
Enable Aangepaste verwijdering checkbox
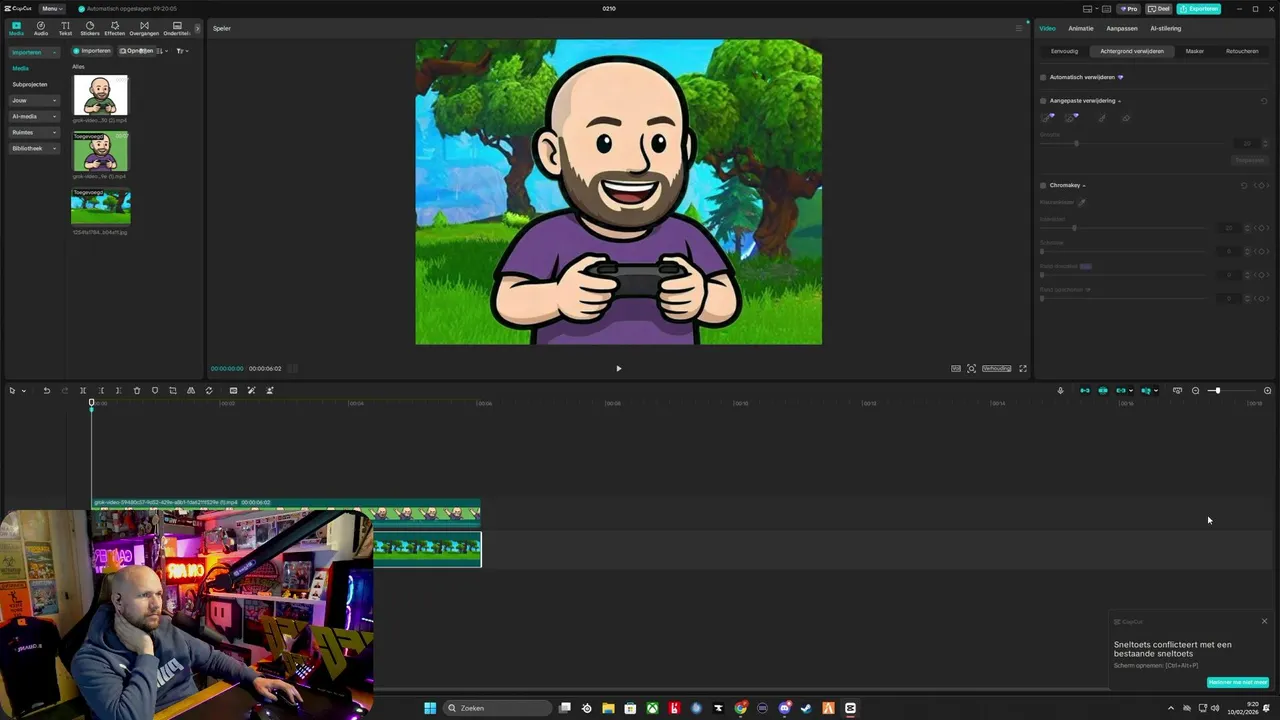(1043, 101)
